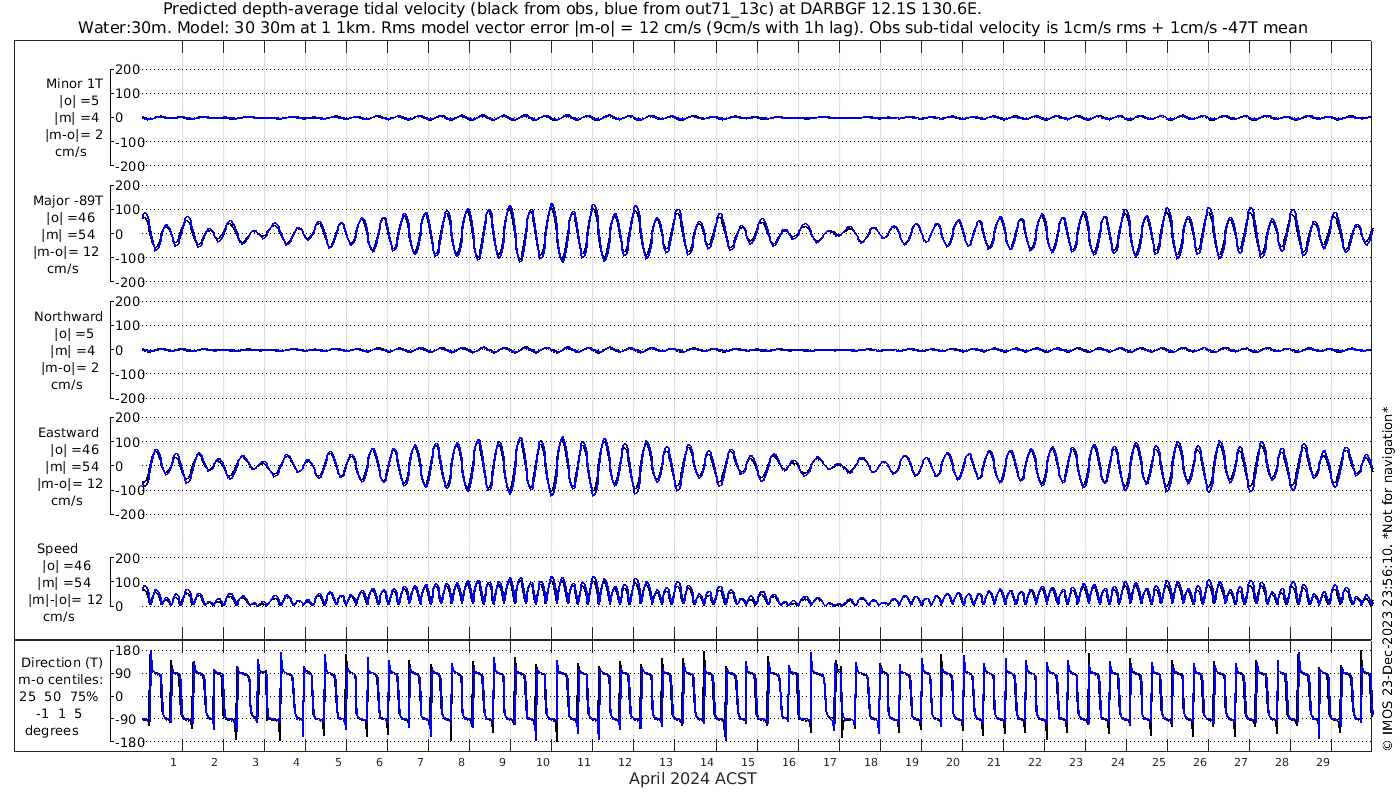The image size is (1400, 800).
Task: Click the day 25 x-axis label
Action: point(1158,762)
